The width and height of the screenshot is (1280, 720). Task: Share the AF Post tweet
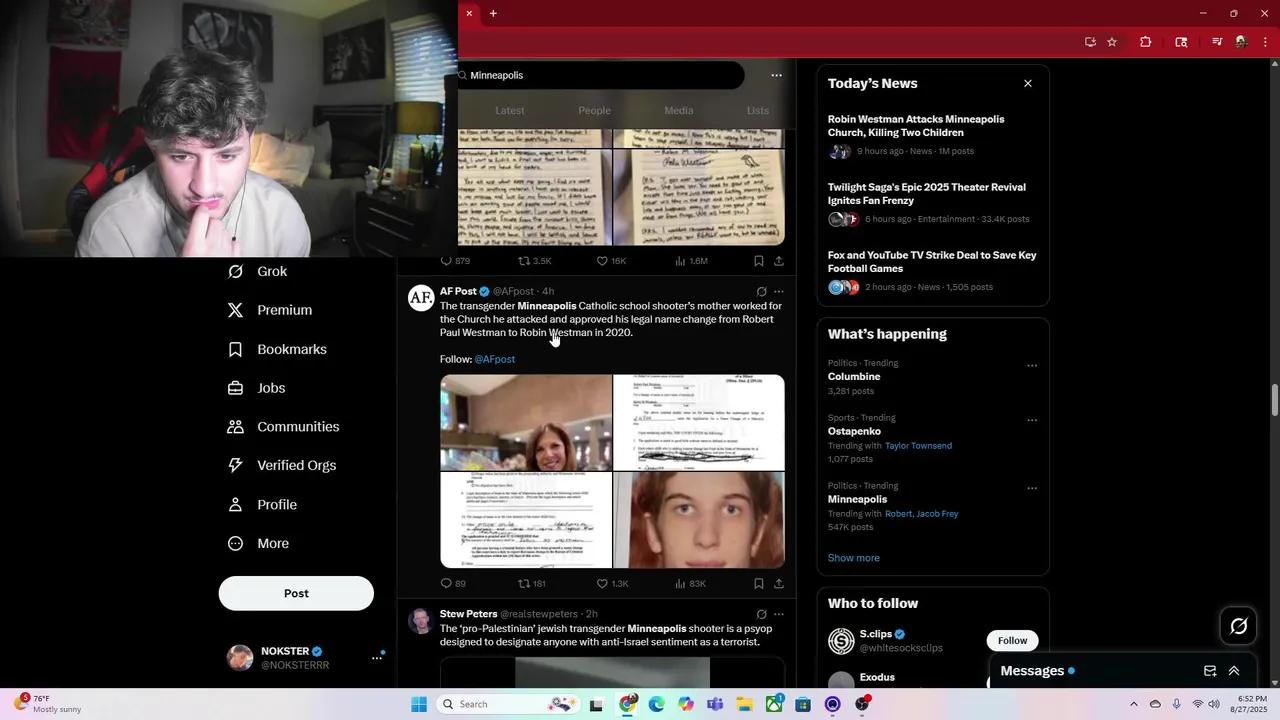point(779,583)
